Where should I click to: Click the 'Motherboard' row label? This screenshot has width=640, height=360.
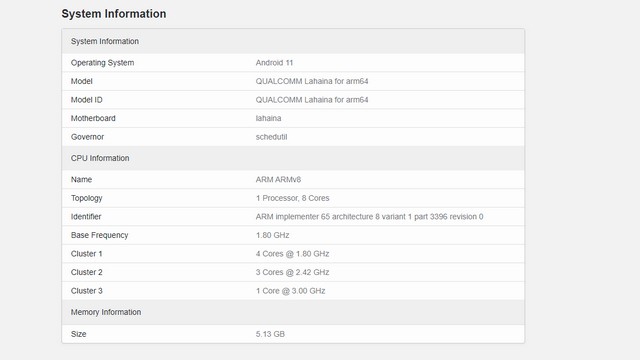(93, 118)
